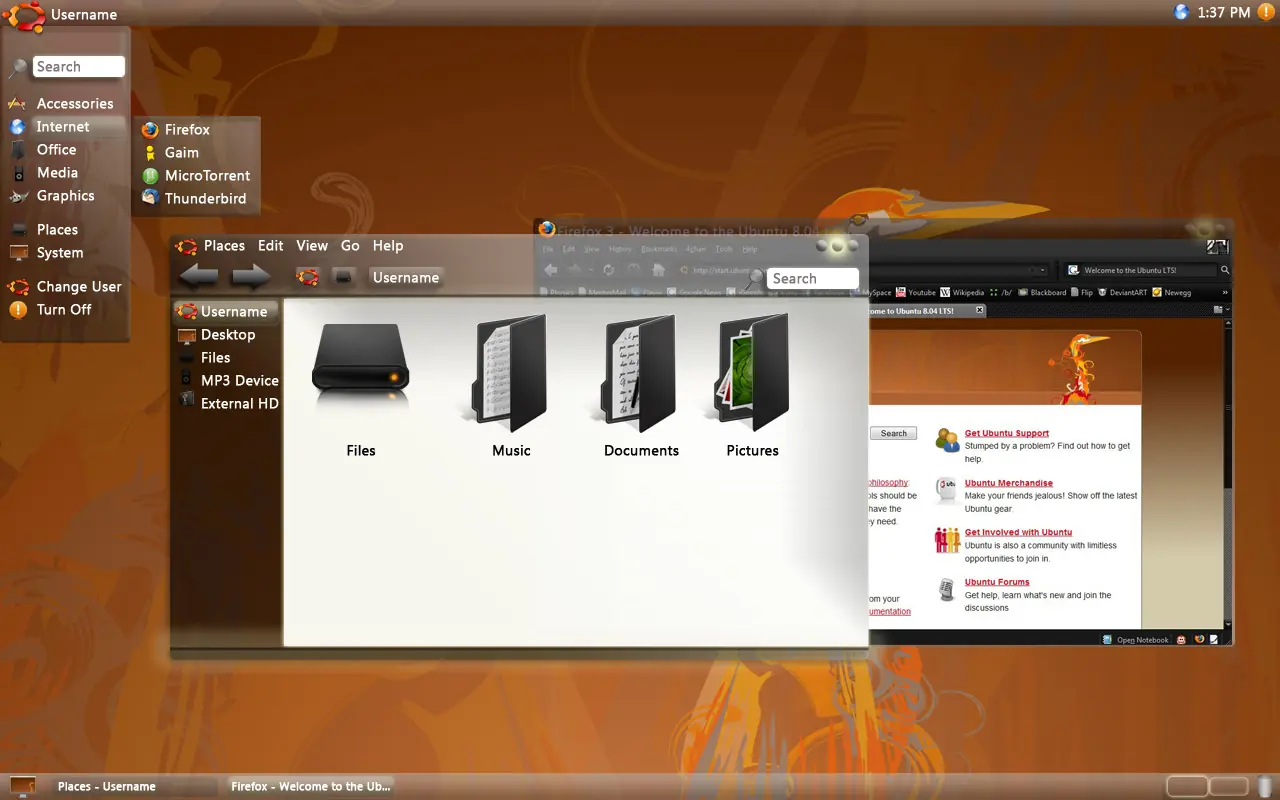Open the Bookmarks menu in Firefox

(659, 248)
